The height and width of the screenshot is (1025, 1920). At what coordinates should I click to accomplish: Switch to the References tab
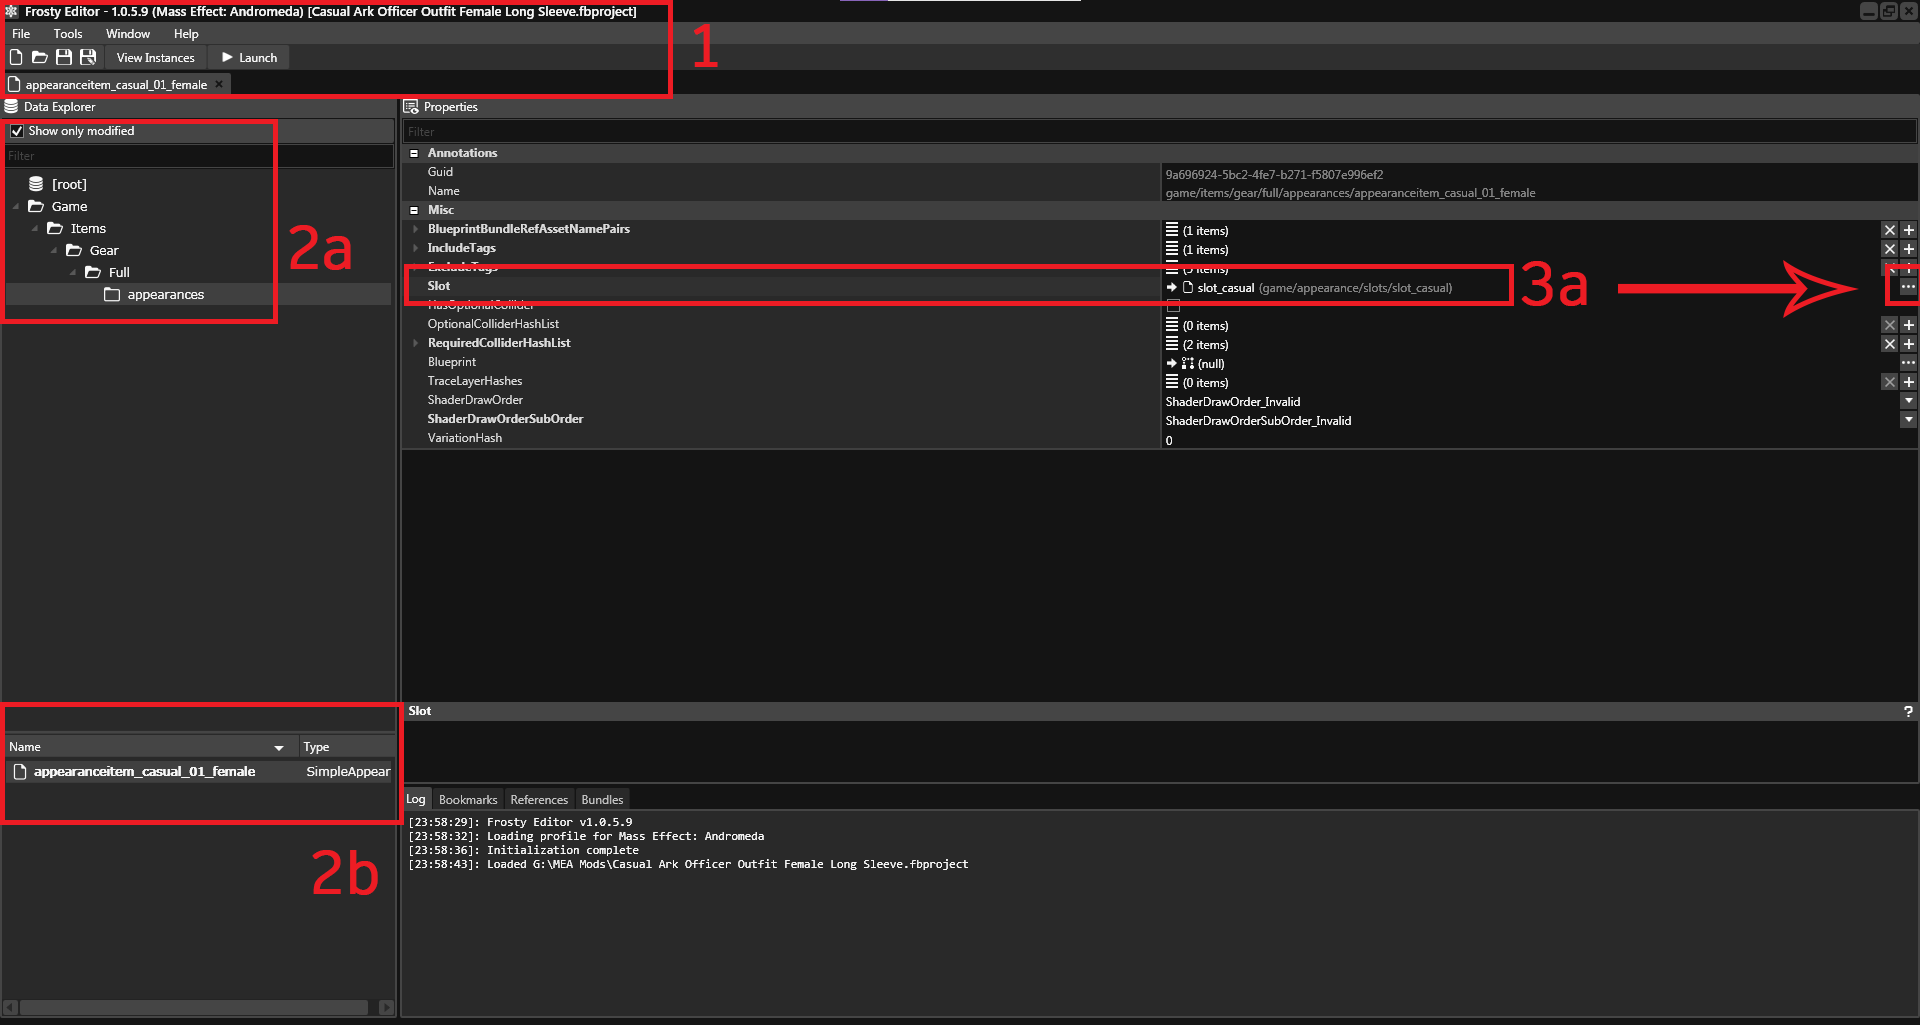[x=539, y=800]
